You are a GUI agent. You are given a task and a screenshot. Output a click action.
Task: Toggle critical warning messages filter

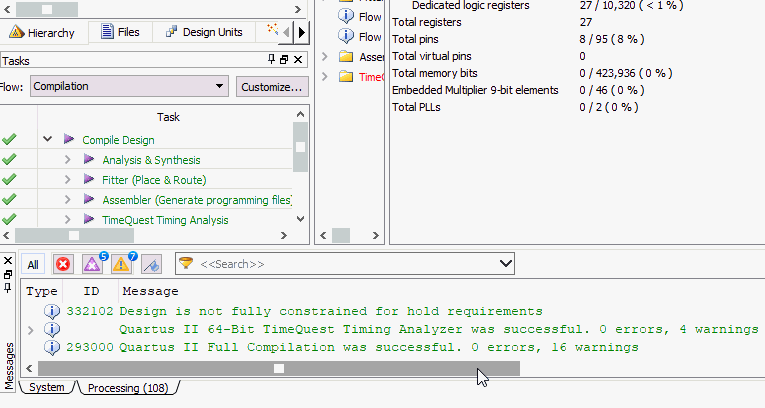tap(92, 265)
